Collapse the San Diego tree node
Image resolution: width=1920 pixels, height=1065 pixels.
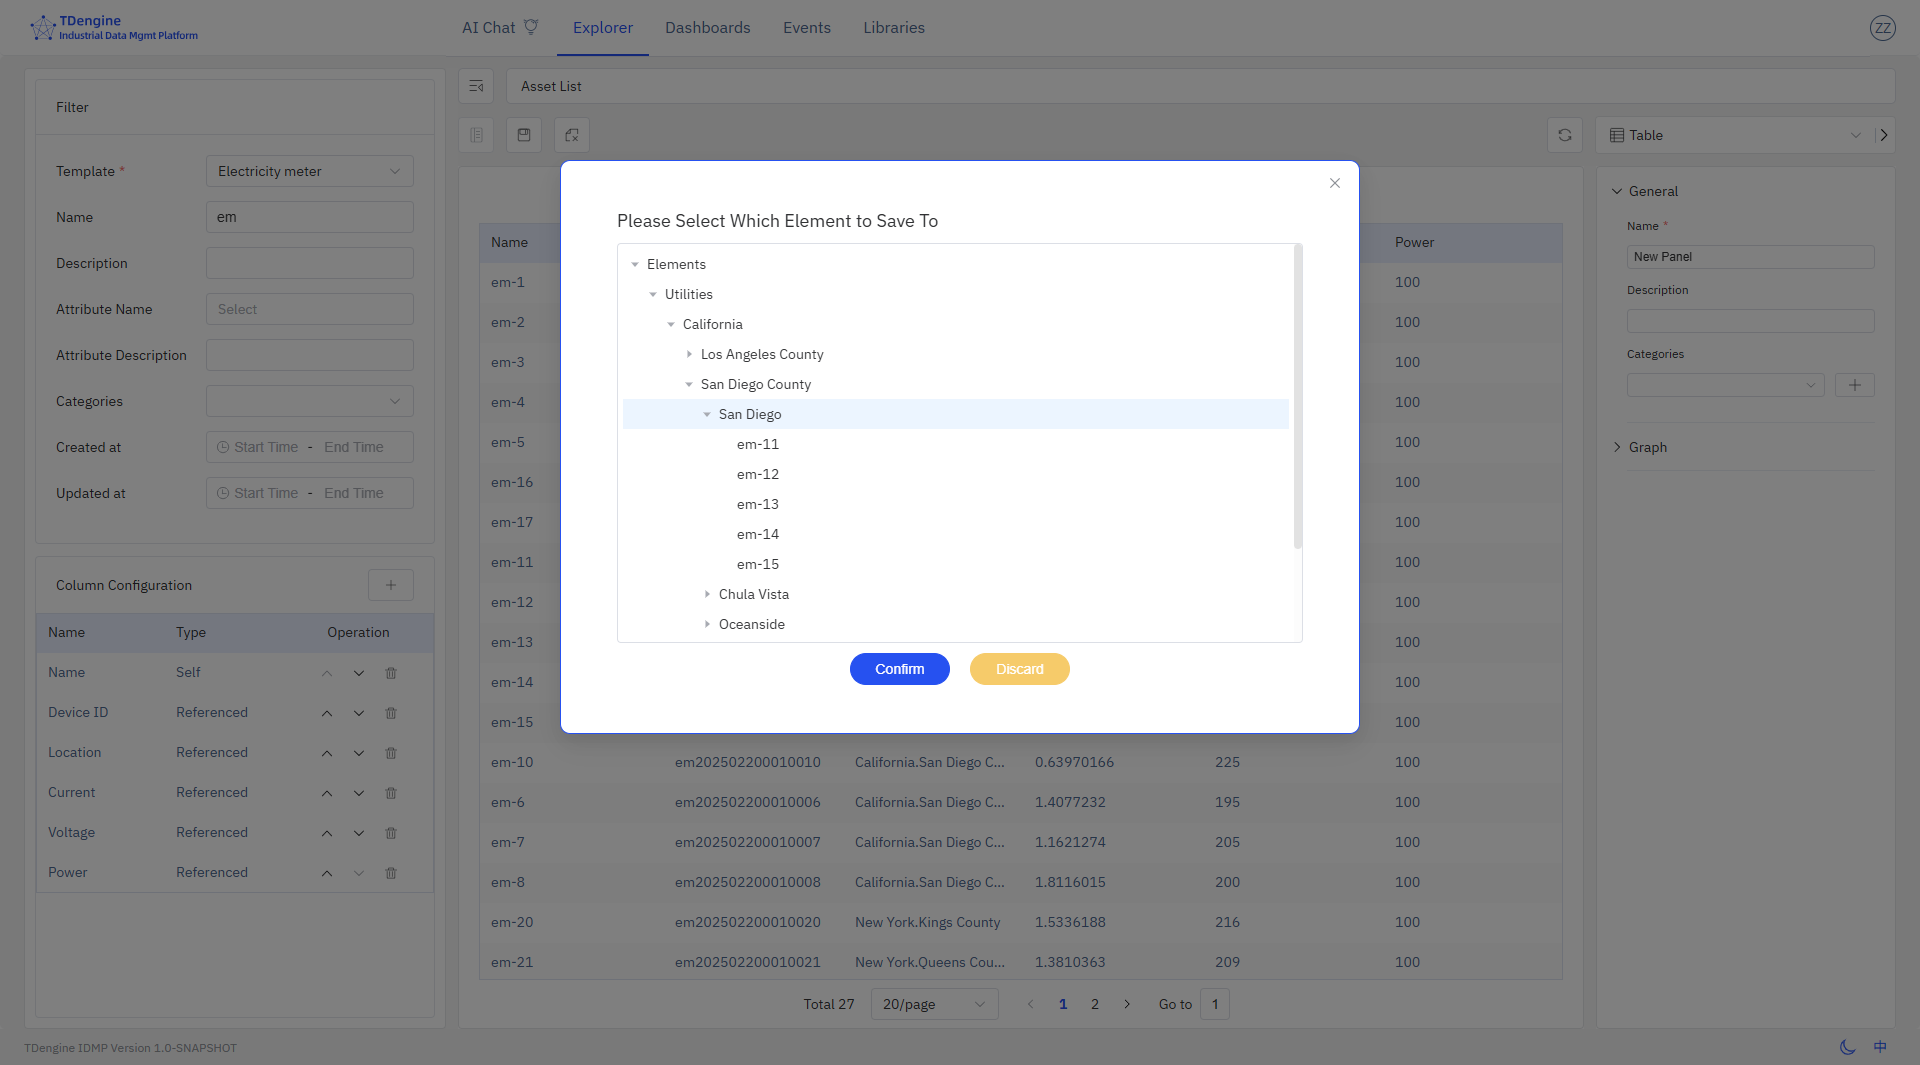pyautogui.click(x=708, y=414)
